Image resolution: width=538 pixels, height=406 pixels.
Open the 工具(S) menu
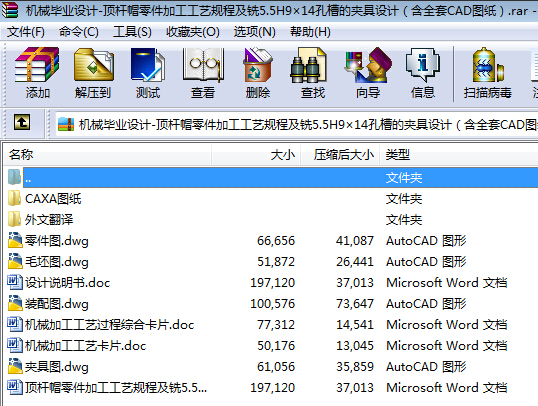pyautogui.click(x=132, y=32)
